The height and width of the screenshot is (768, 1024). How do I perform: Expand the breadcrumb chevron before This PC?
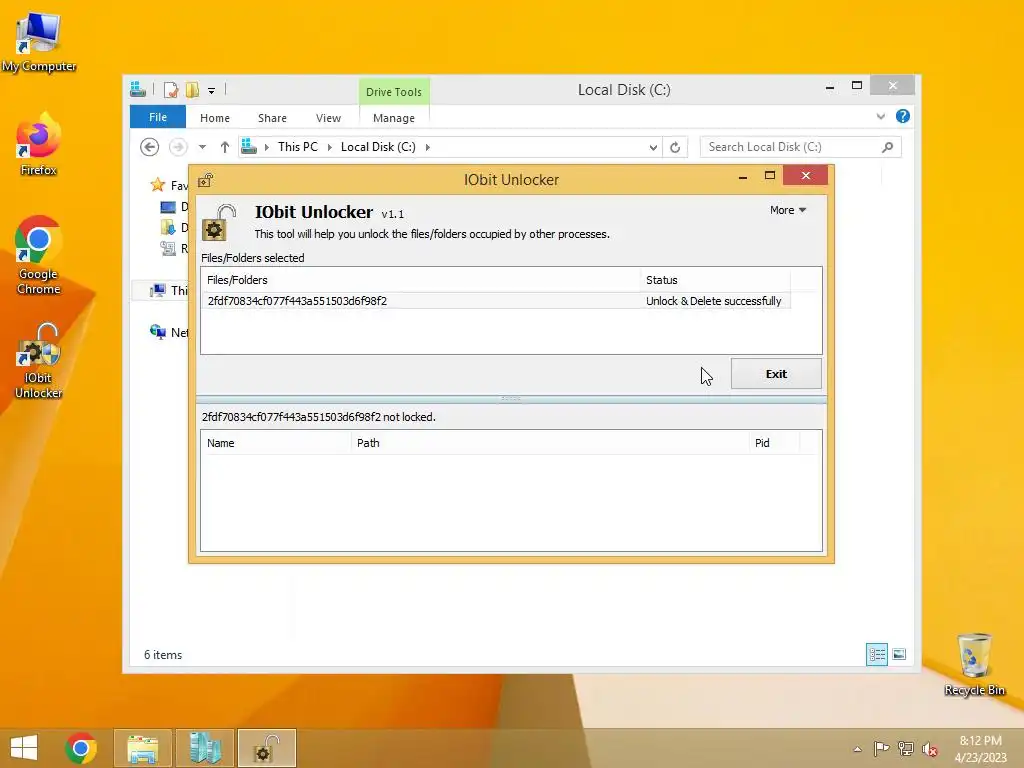[266, 147]
